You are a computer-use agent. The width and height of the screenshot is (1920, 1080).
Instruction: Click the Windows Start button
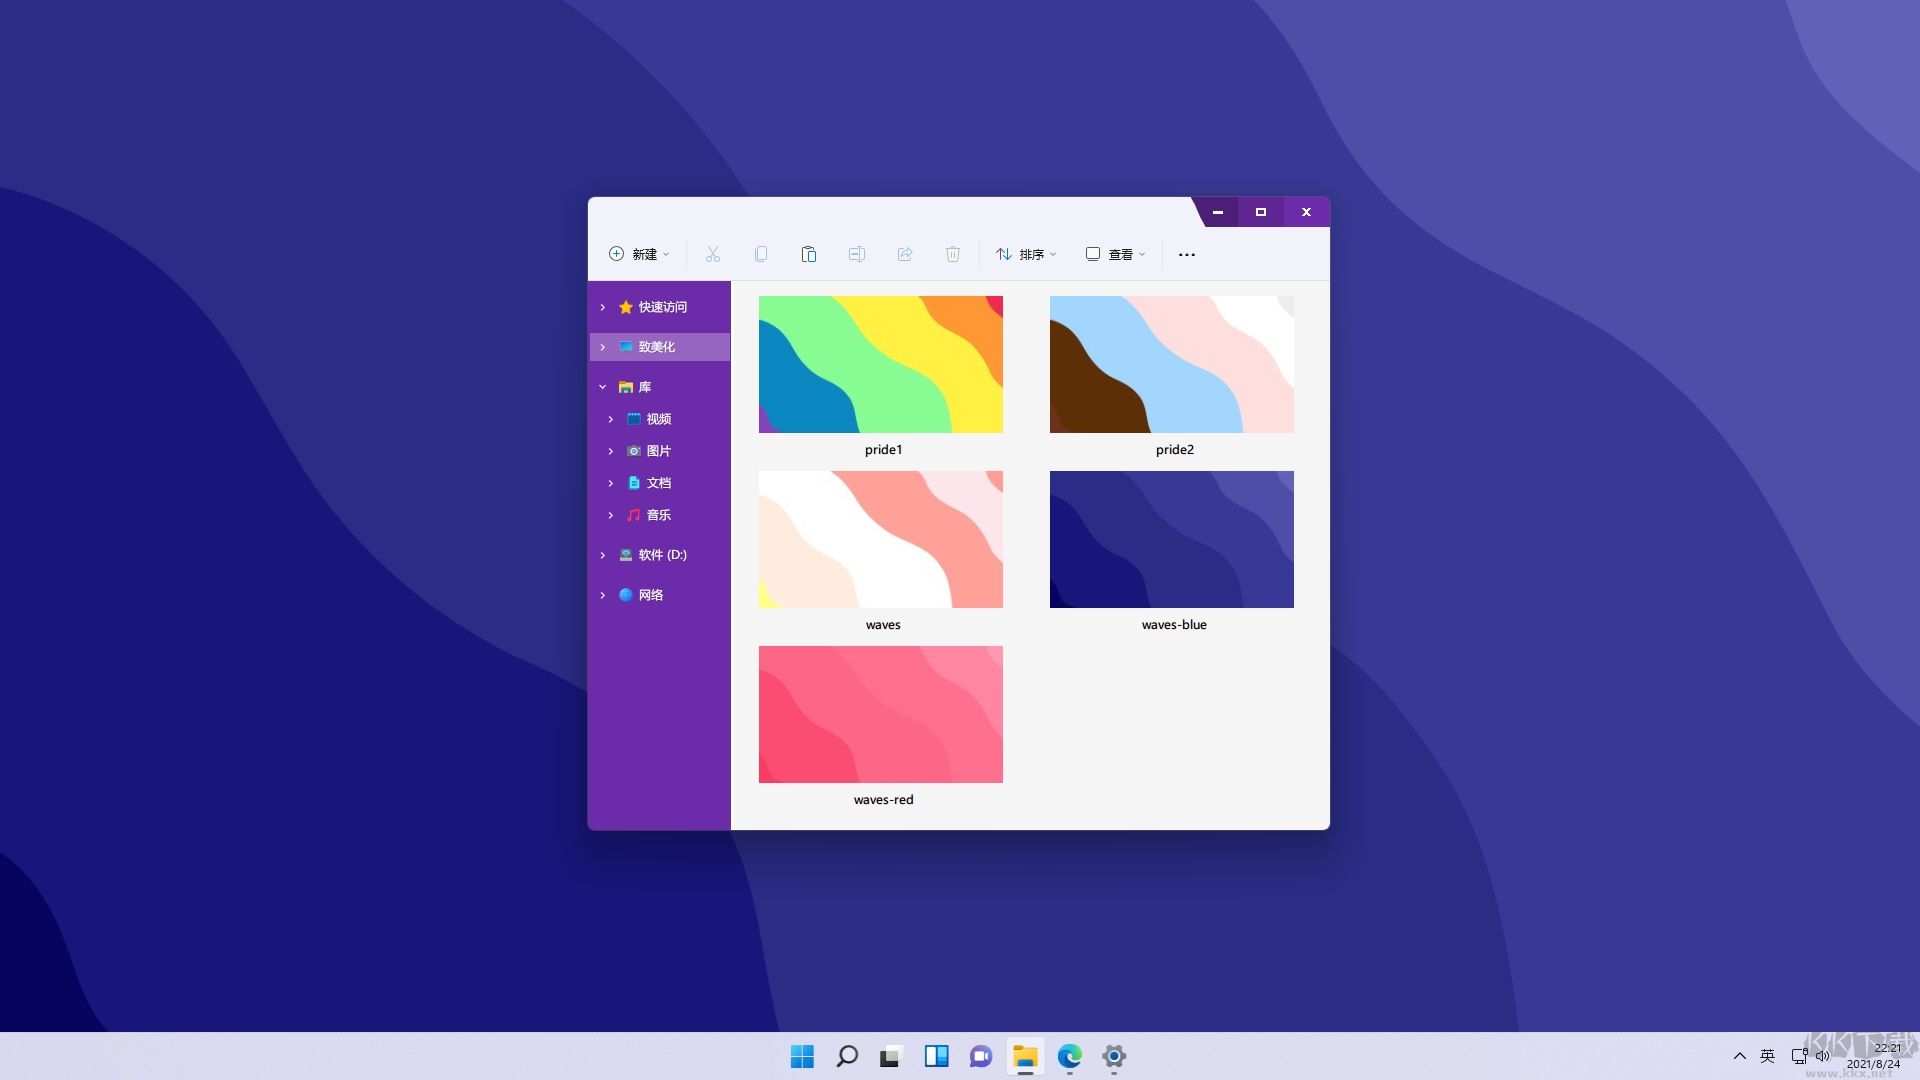(802, 1056)
